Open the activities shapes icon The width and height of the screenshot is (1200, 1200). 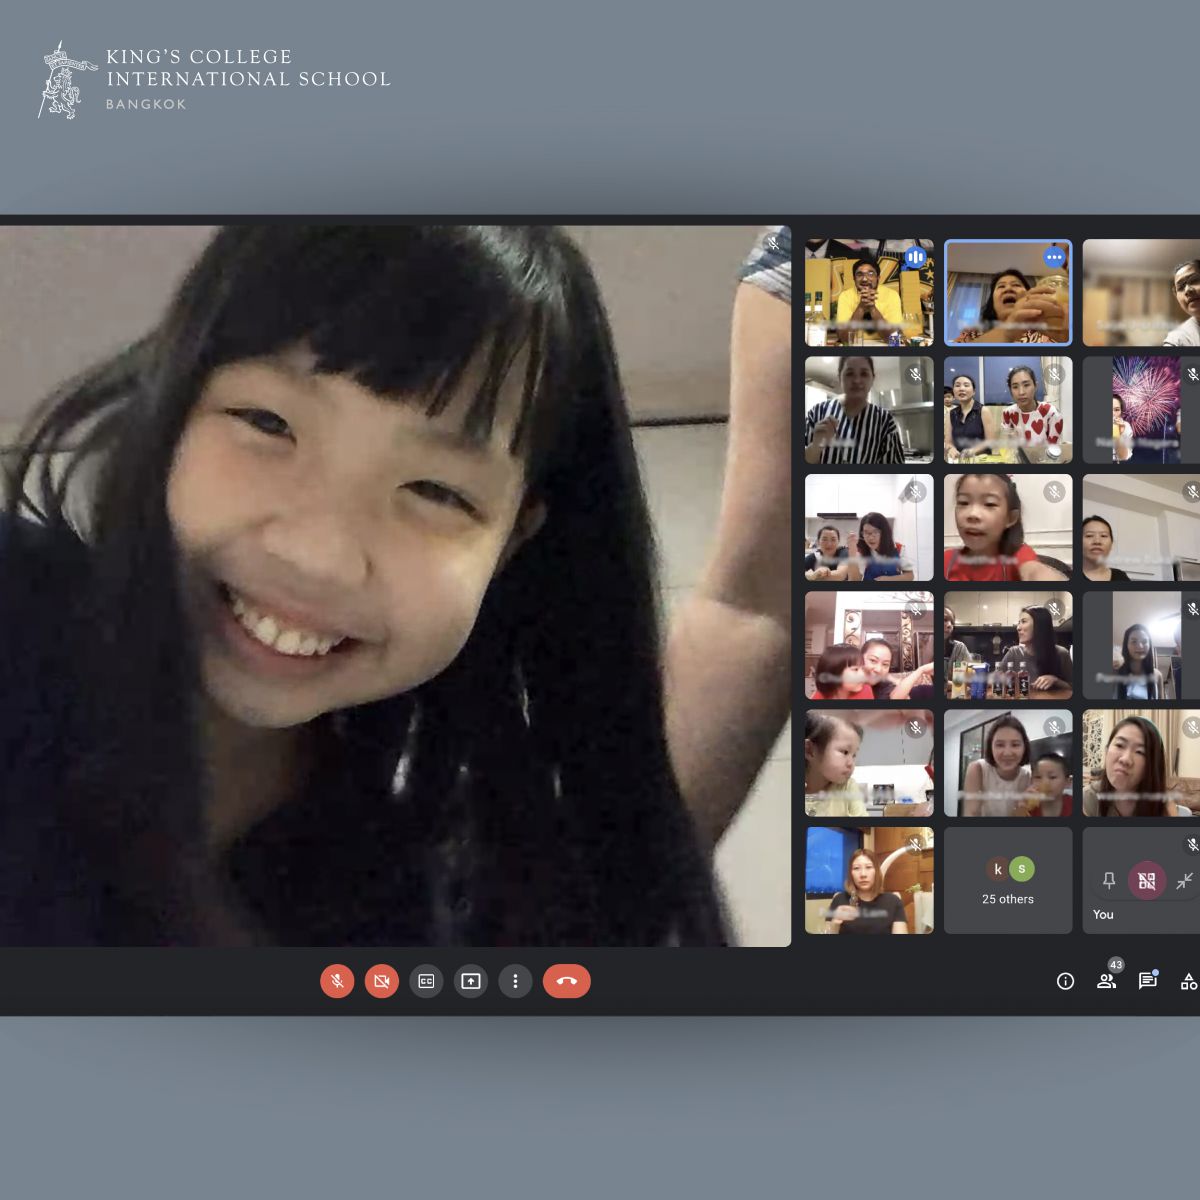pos(1188,981)
